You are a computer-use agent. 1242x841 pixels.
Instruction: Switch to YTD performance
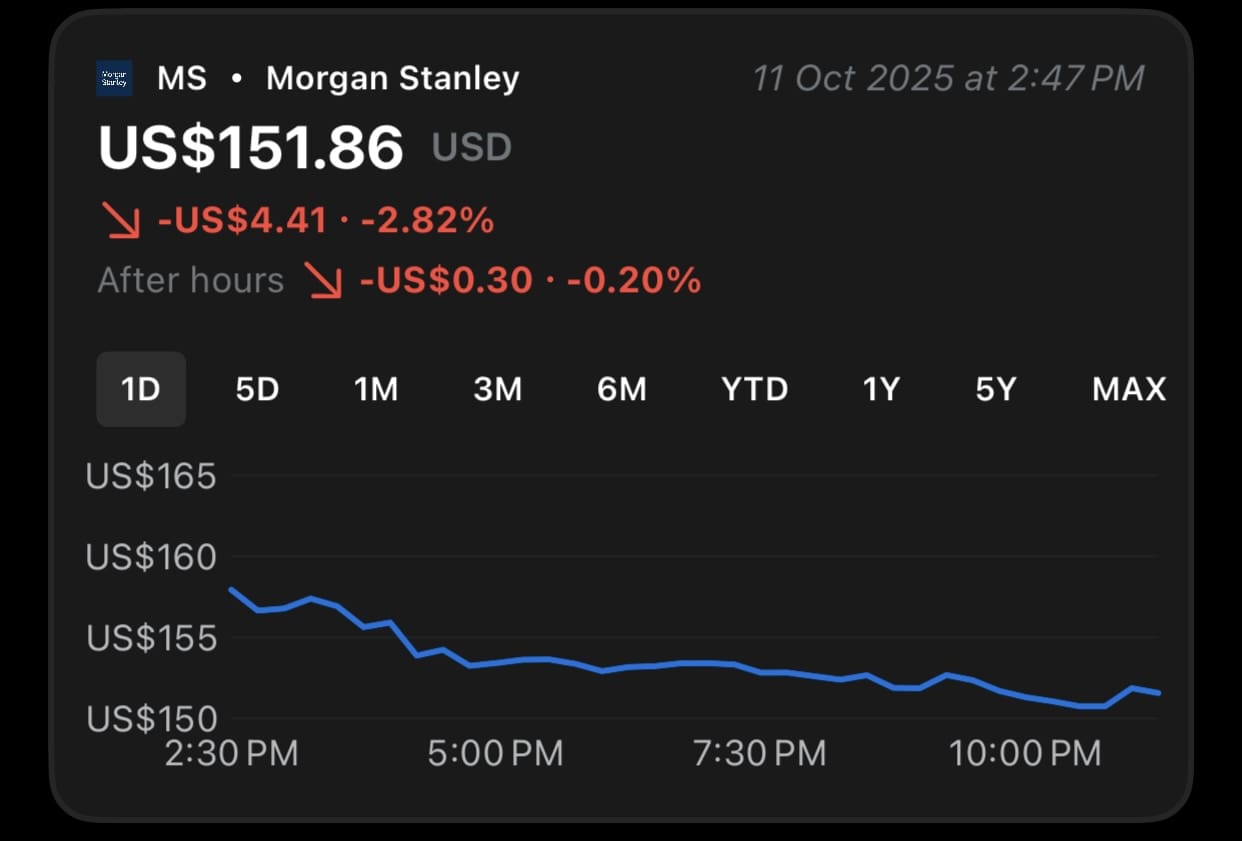point(755,389)
